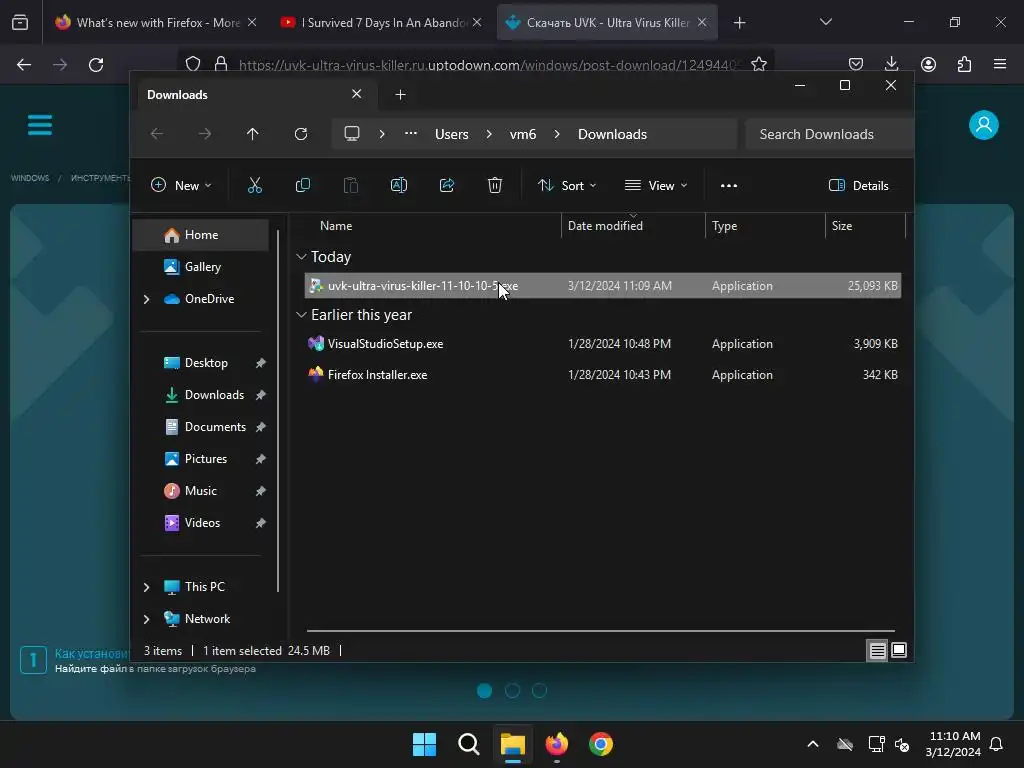Open Firefox list all tabs dropdown
The width and height of the screenshot is (1024, 768).
pos(825,22)
